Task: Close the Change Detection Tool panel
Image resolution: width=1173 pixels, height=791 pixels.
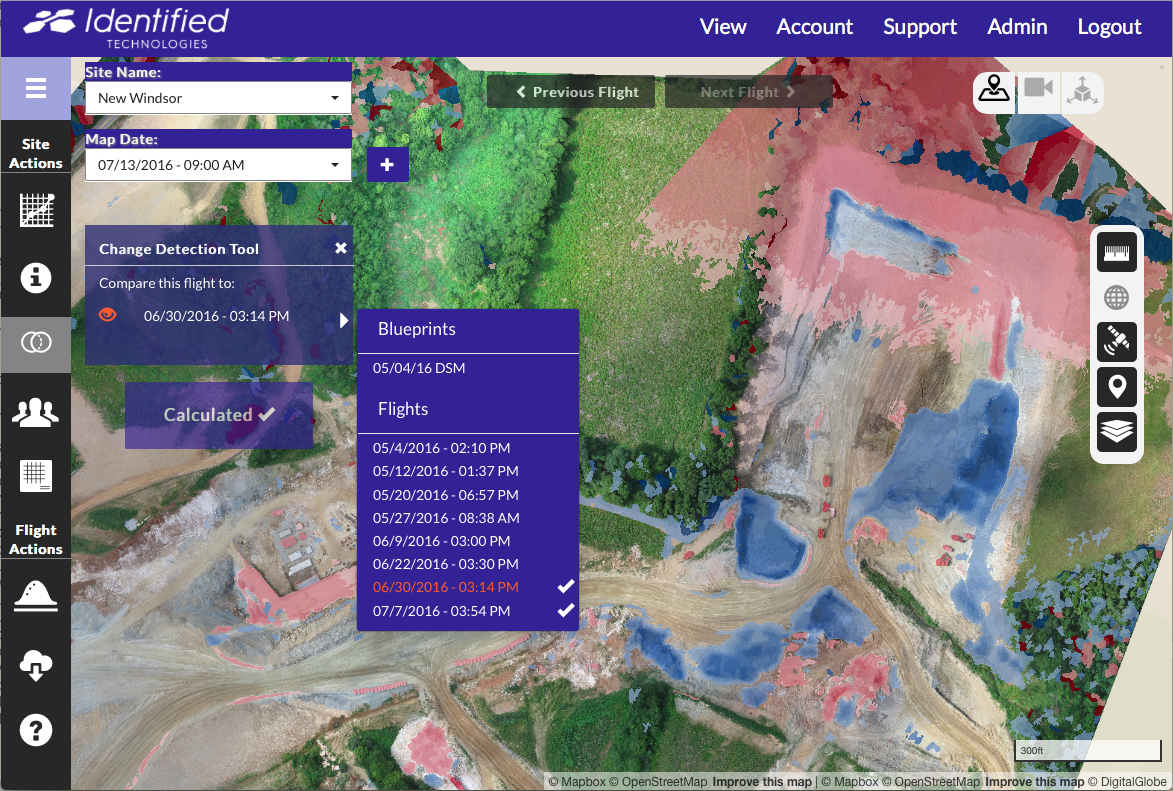Action: coord(341,248)
